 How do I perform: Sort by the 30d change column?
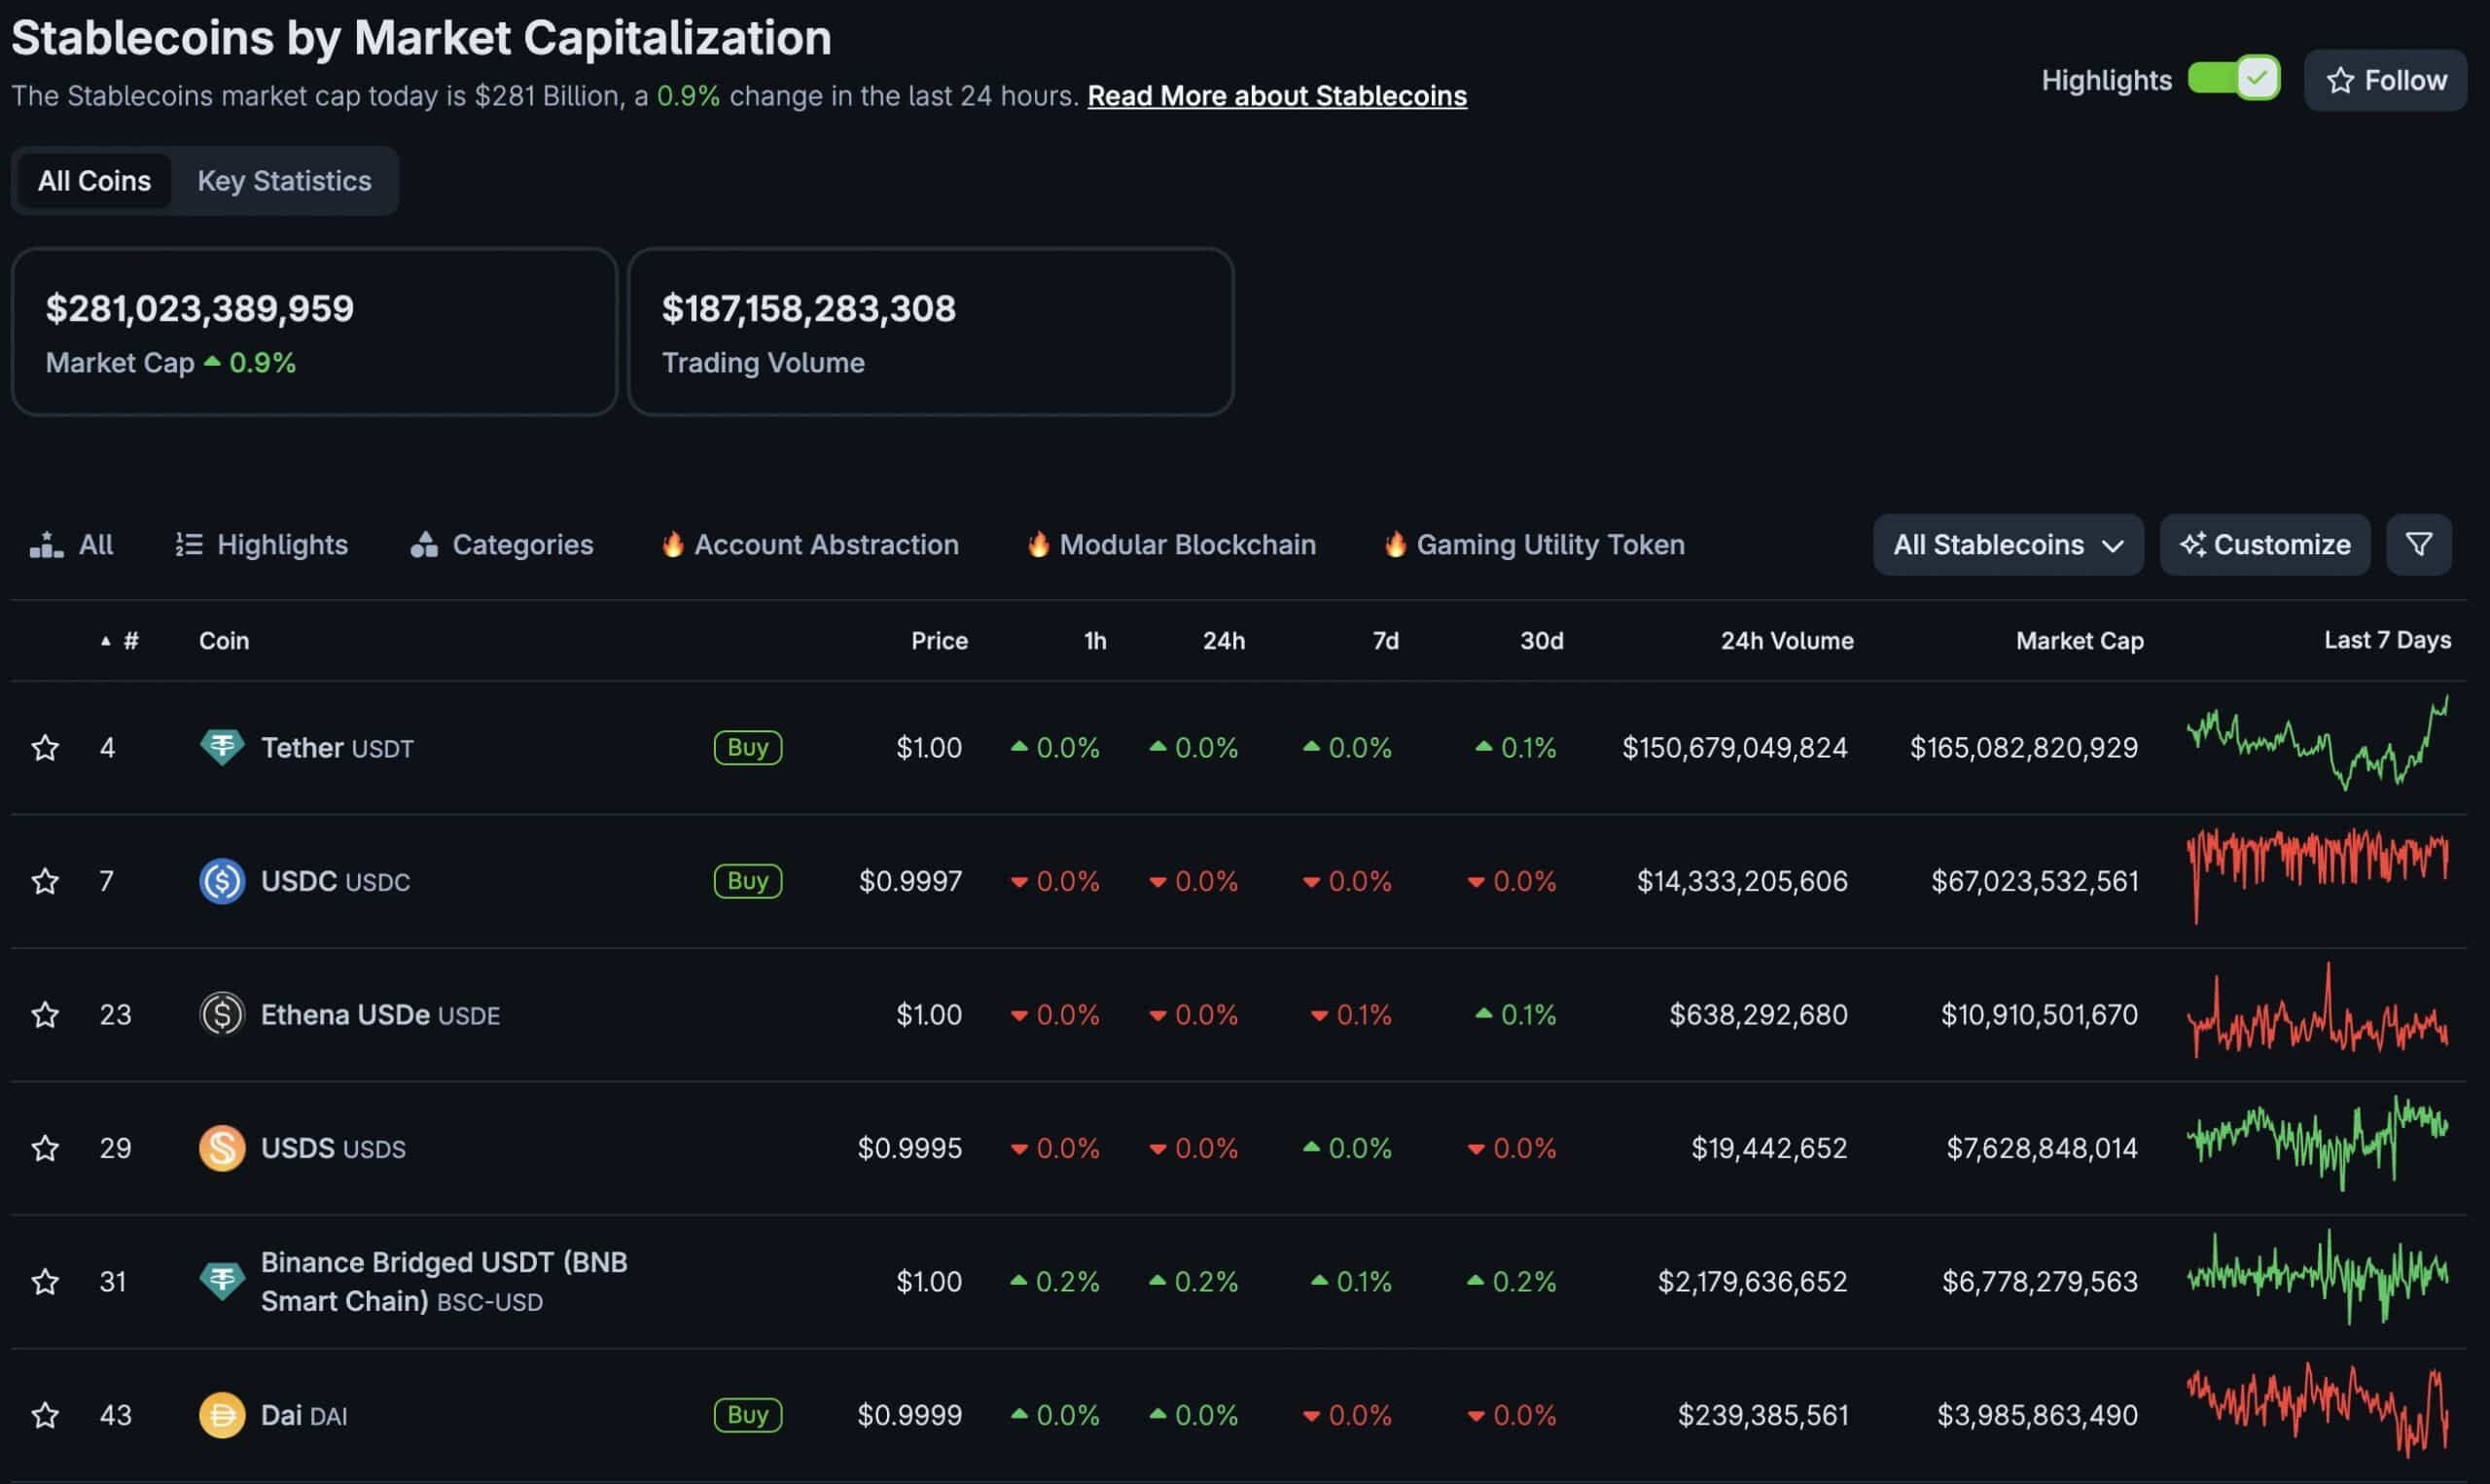tap(1542, 641)
